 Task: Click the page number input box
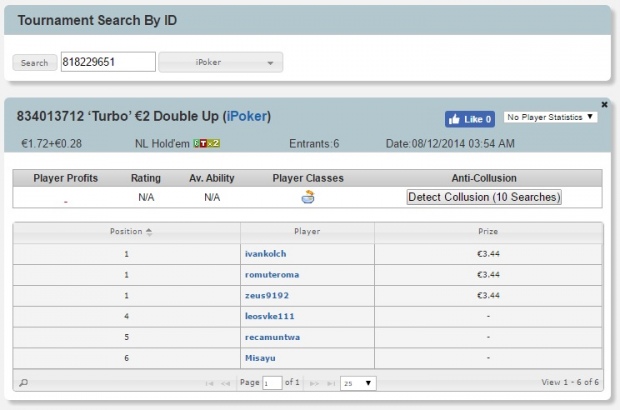272,383
